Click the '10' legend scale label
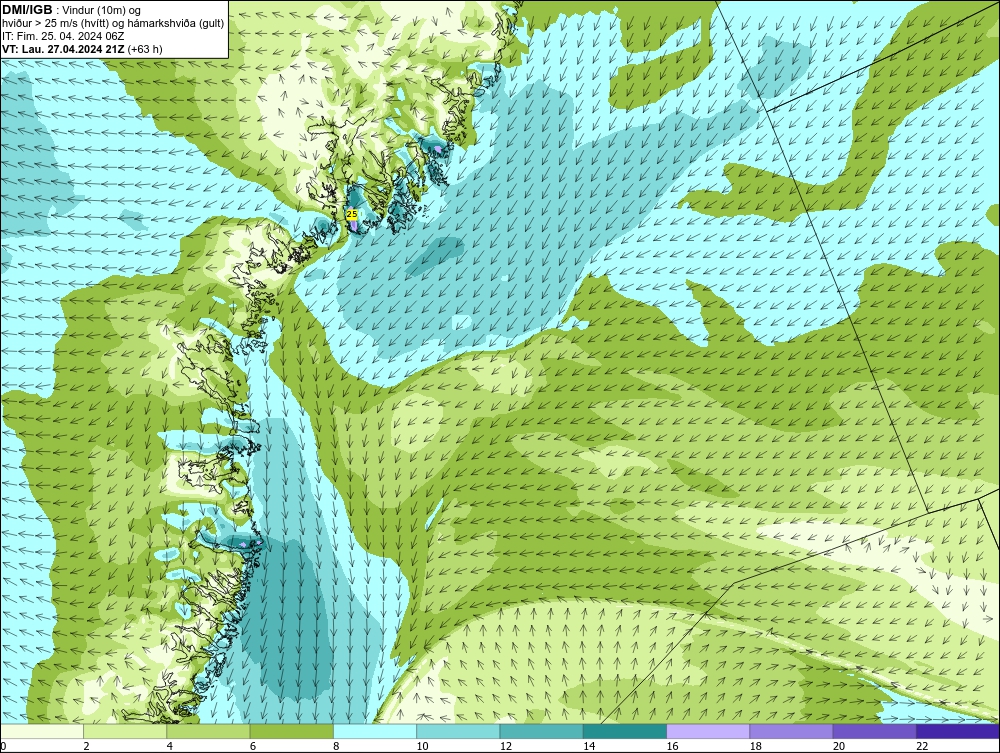This screenshot has width=1000, height=753. [x=422, y=747]
